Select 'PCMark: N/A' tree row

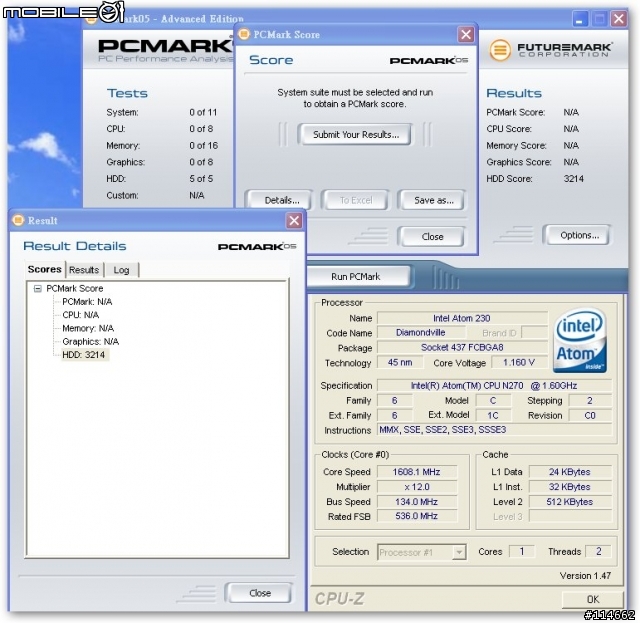pyautogui.click(x=87, y=302)
